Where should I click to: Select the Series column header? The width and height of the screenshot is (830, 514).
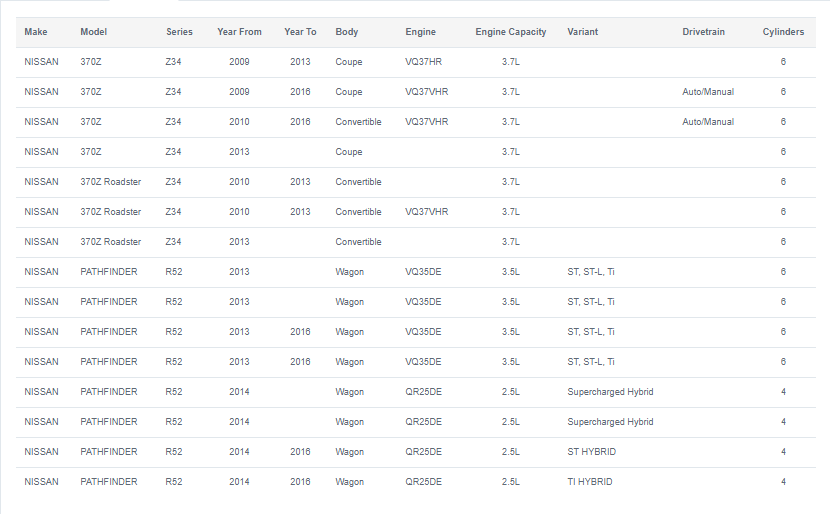[179, 32]
